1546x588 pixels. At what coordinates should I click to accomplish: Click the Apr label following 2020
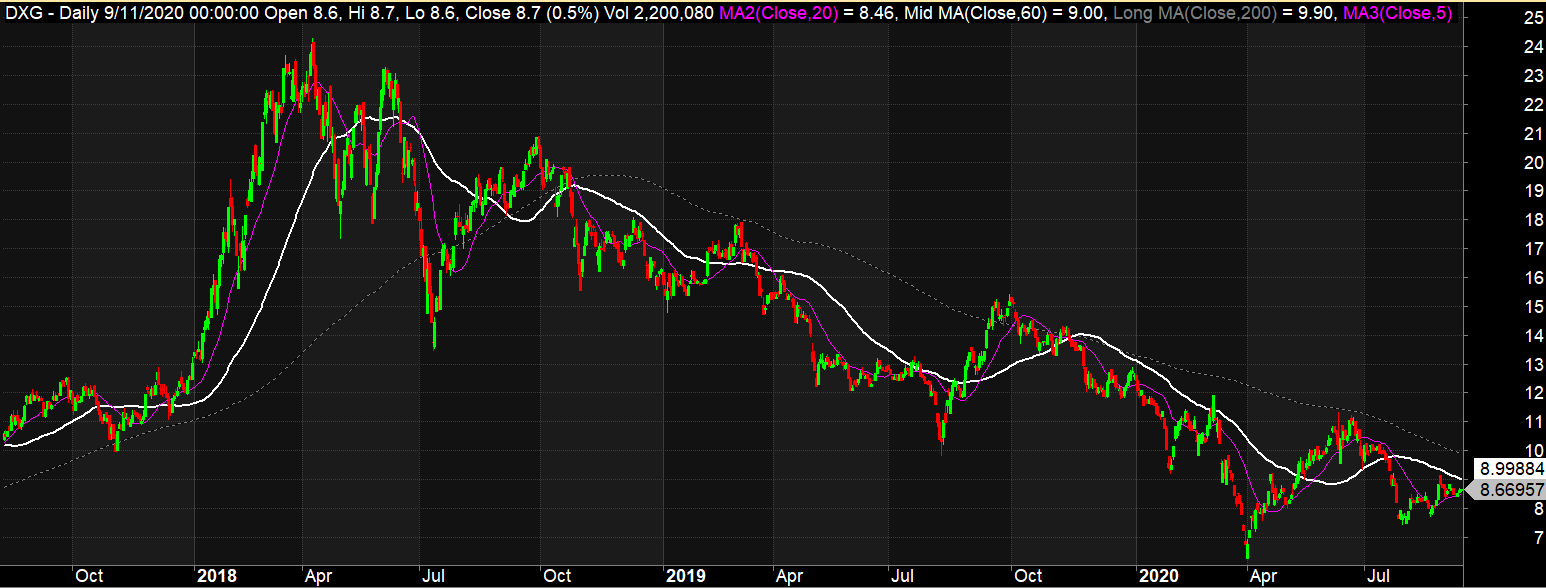pyautogui.click(x=1266, y=576)
